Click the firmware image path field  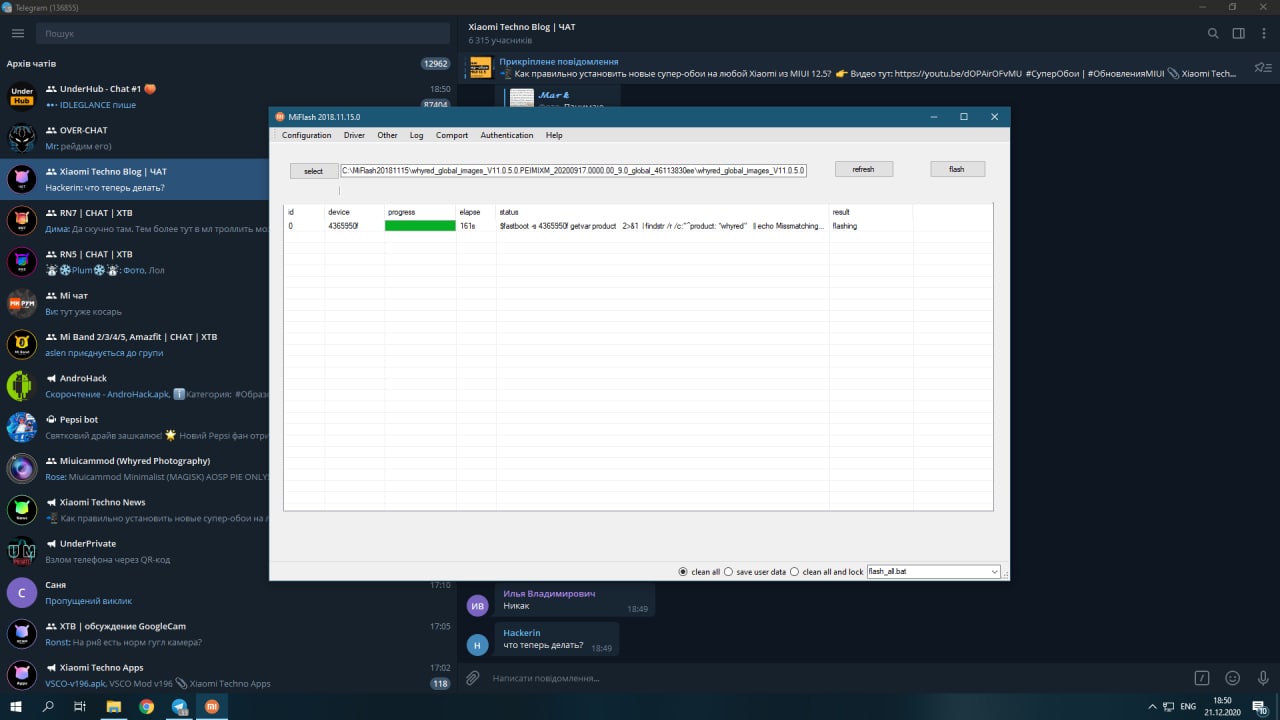573,171
